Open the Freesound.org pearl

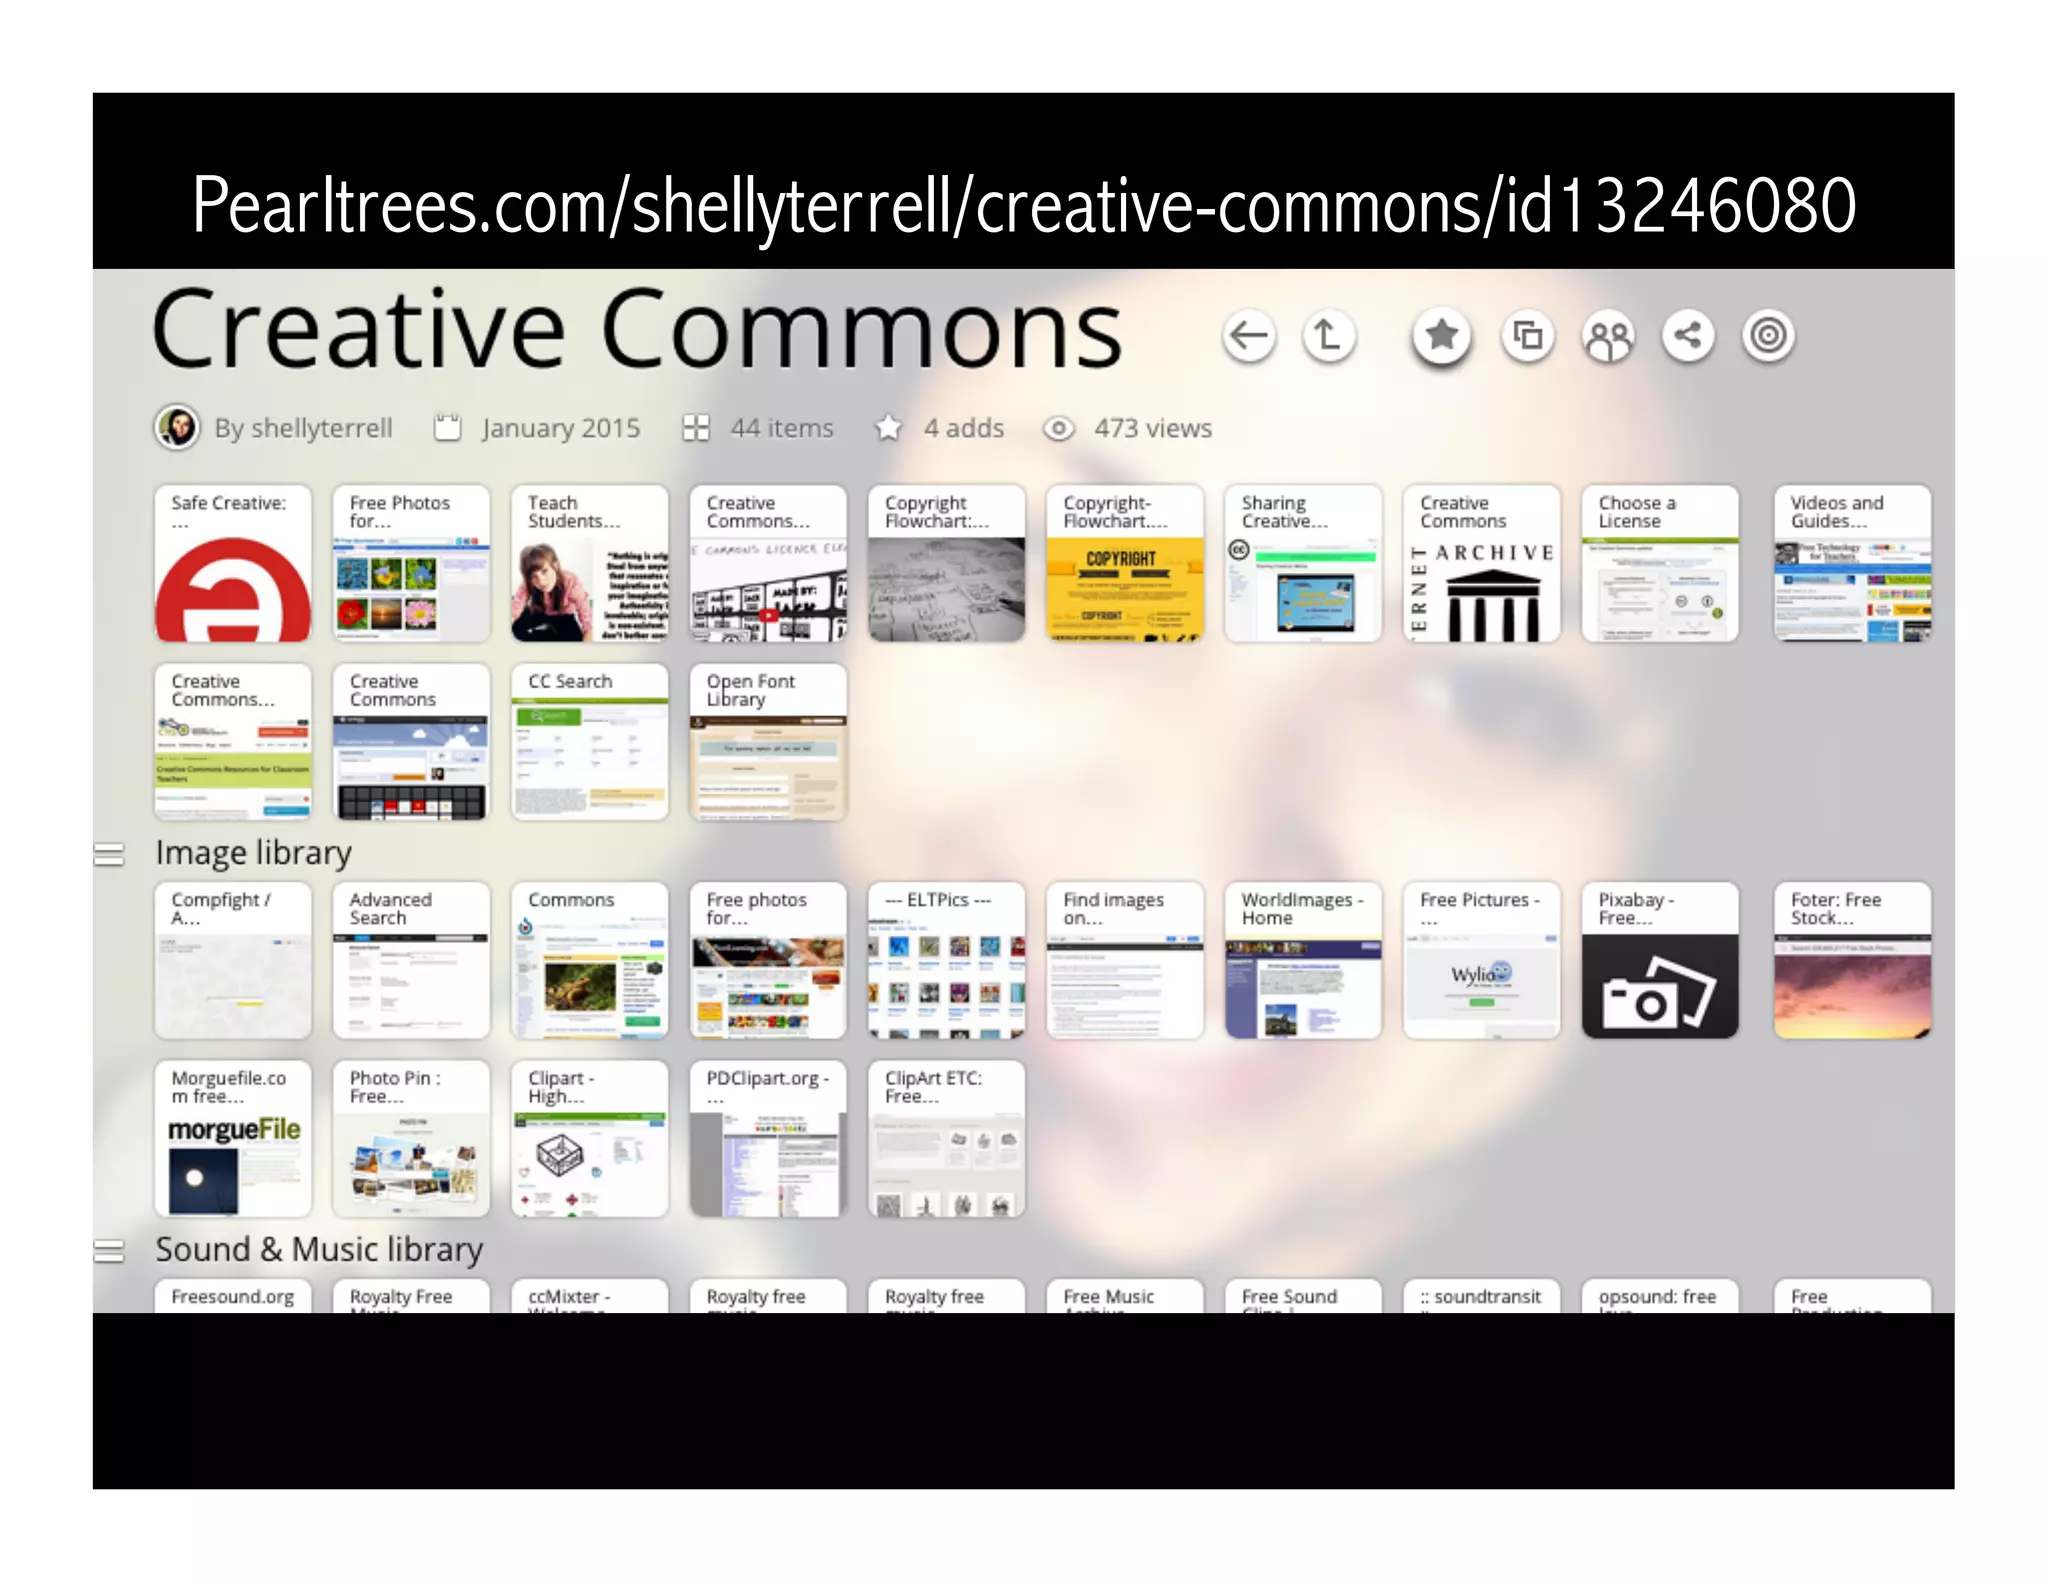[233, 1297]
